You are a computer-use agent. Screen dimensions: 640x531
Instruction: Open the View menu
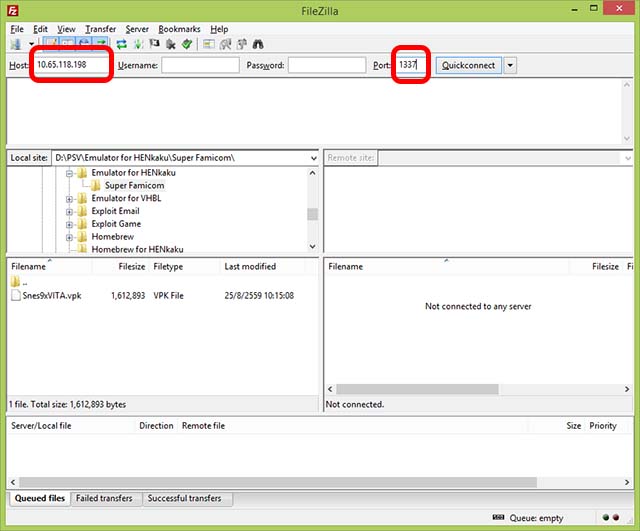tap(66, 29)
